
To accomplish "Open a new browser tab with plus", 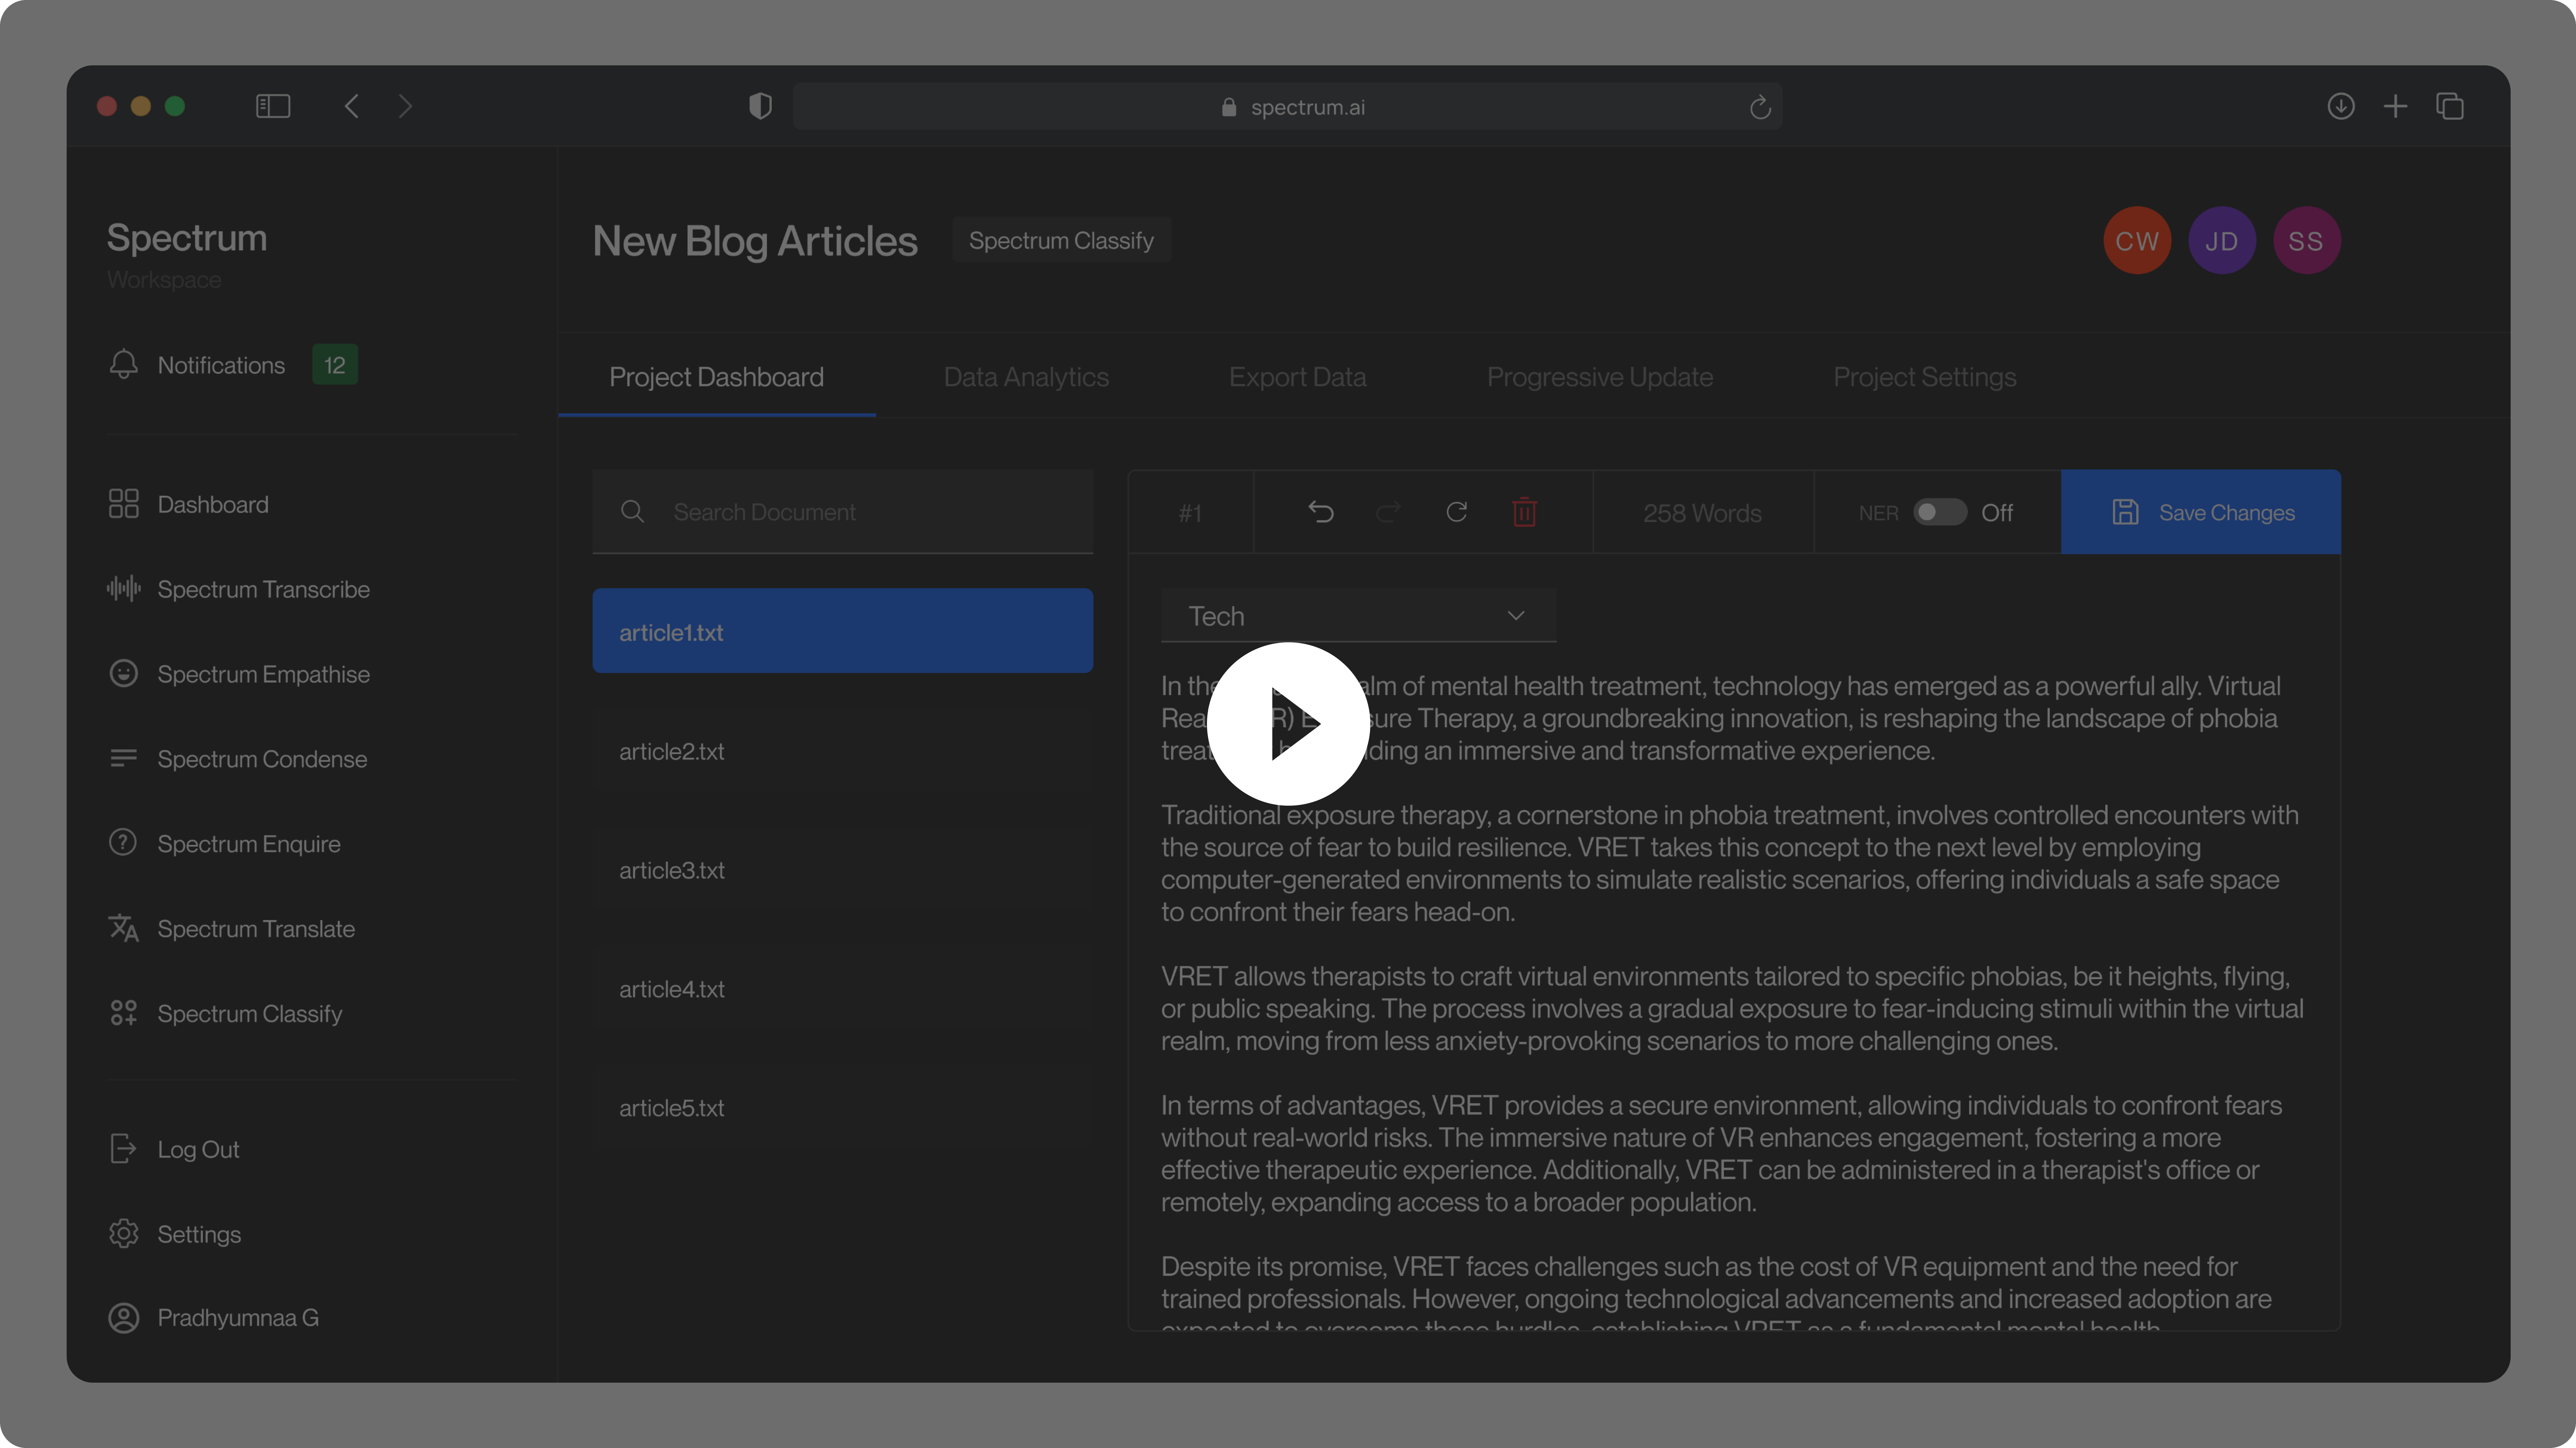I will click(2395, 106).
